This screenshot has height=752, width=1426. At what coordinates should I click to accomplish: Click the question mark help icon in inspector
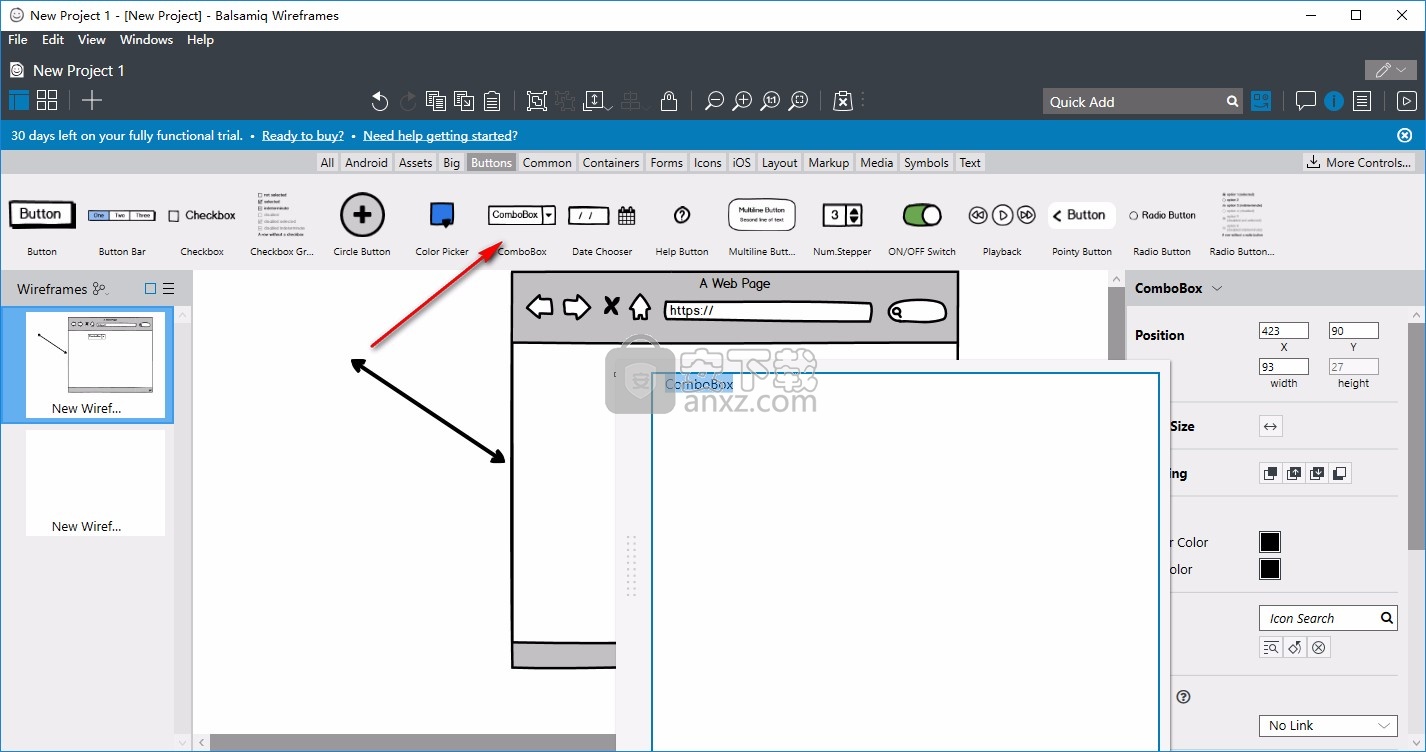pyautogui.click(x=1183, y=697)
